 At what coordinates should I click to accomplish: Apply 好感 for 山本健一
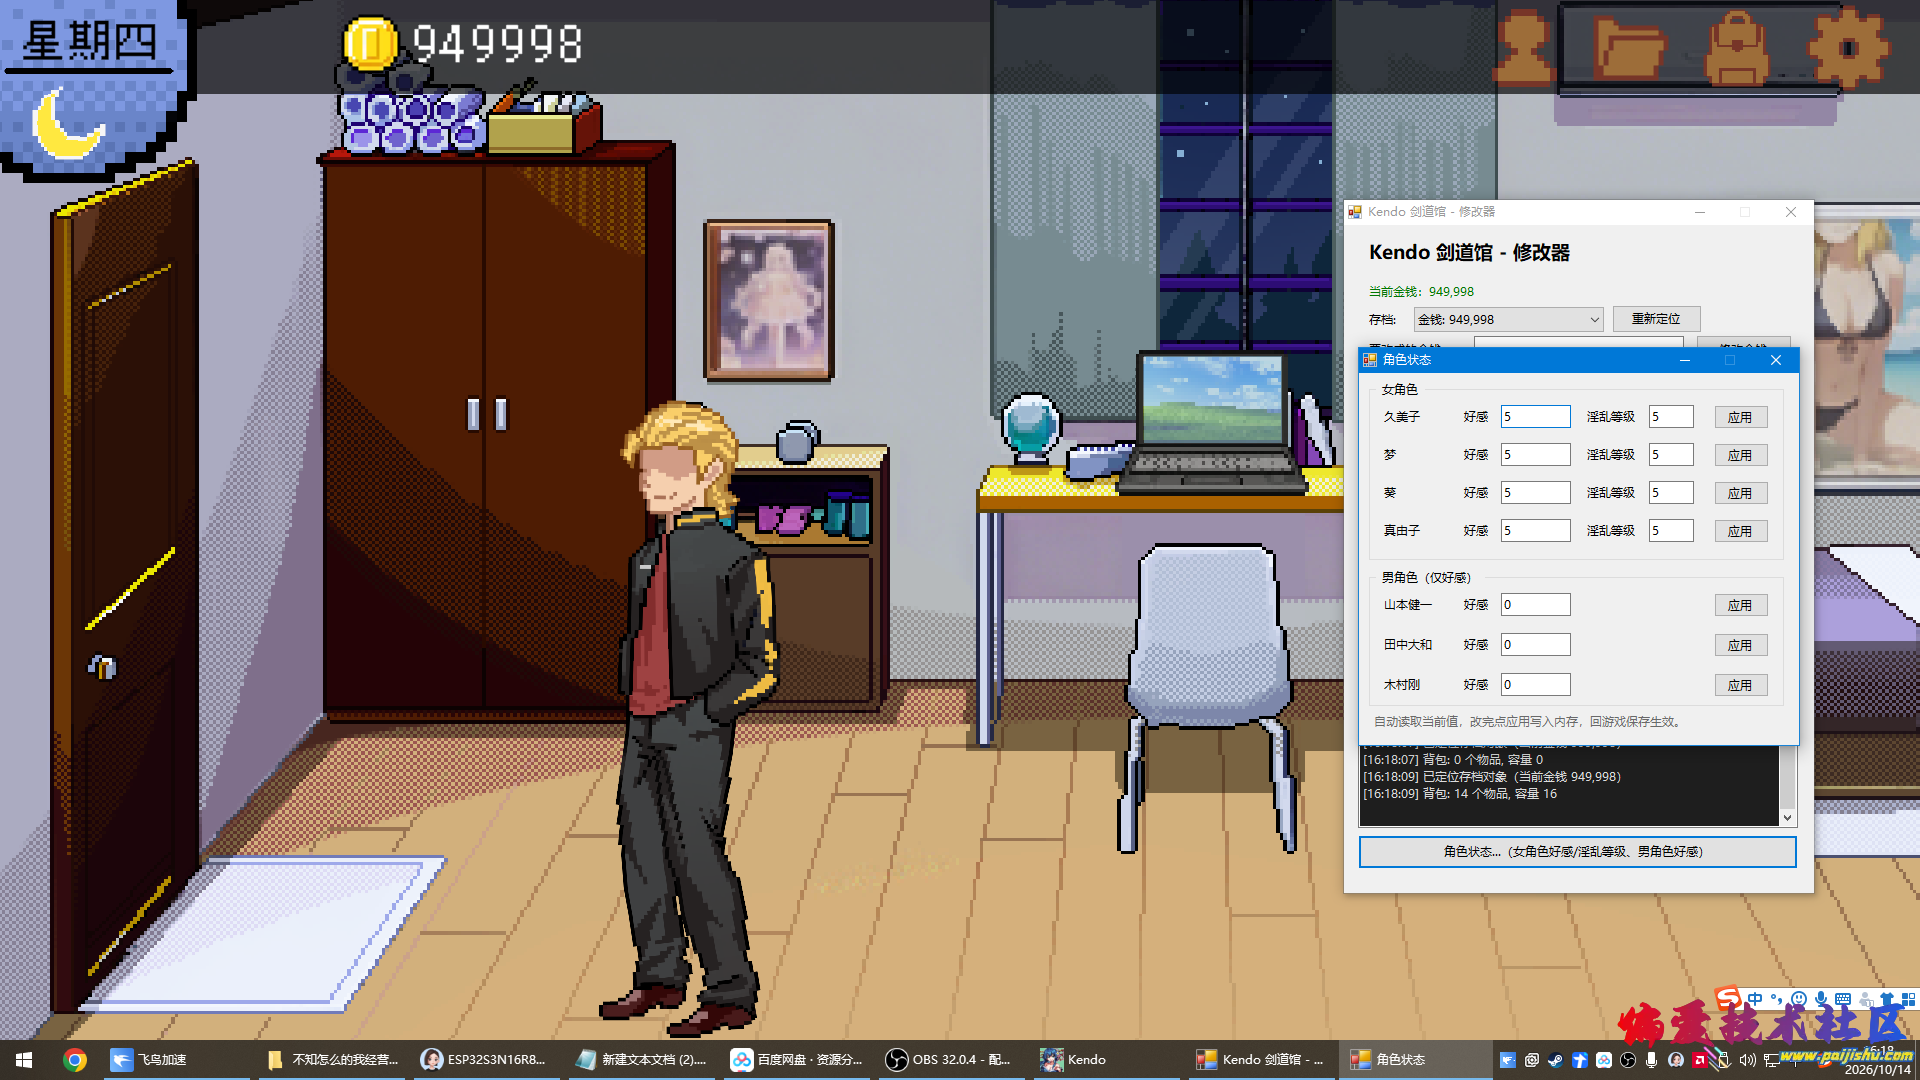tap(1740, 605)
